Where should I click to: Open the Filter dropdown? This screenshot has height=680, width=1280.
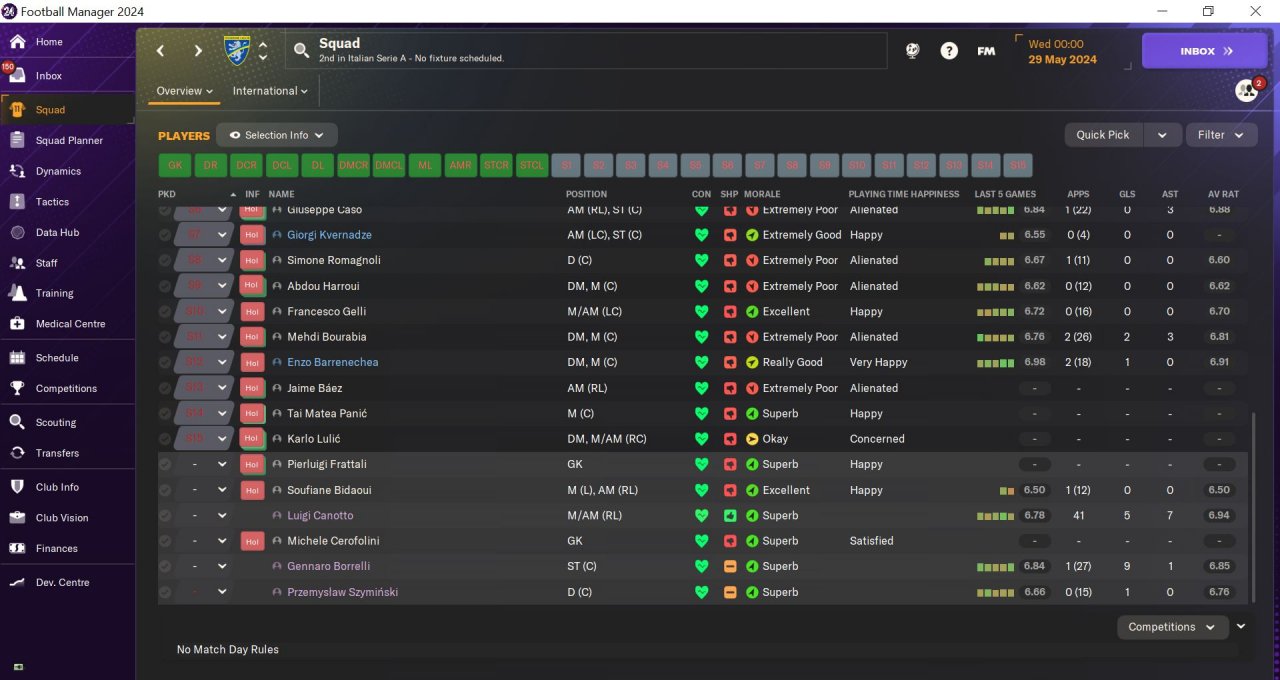coord(1221,135)
